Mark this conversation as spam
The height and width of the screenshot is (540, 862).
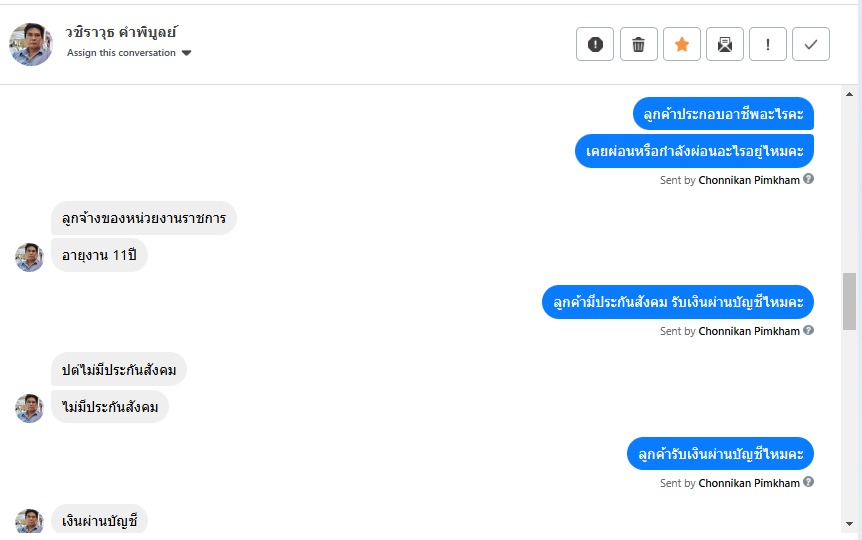[595, 44]
